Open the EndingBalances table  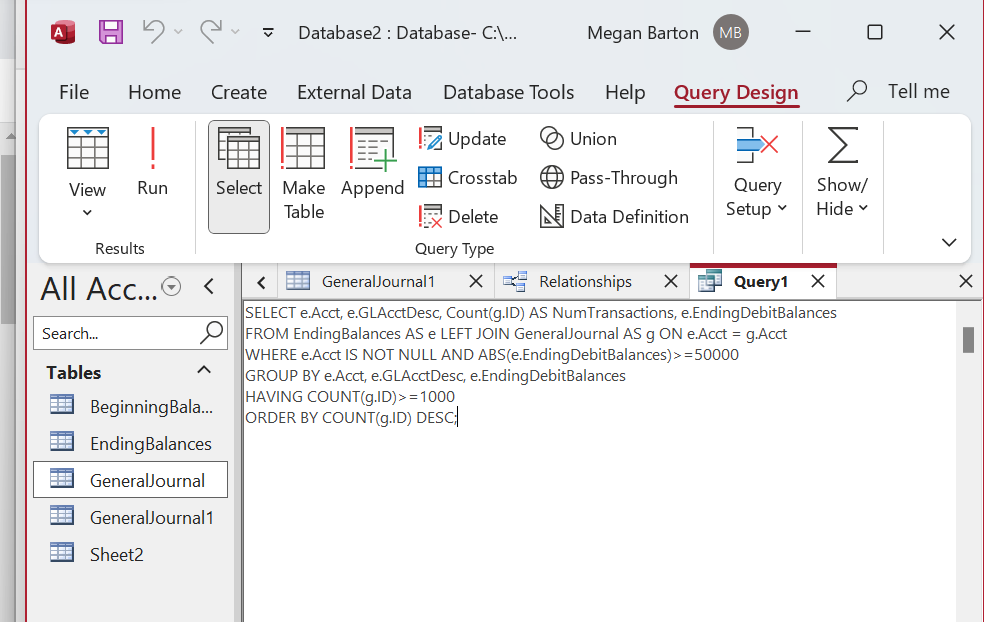pos(150,443)
